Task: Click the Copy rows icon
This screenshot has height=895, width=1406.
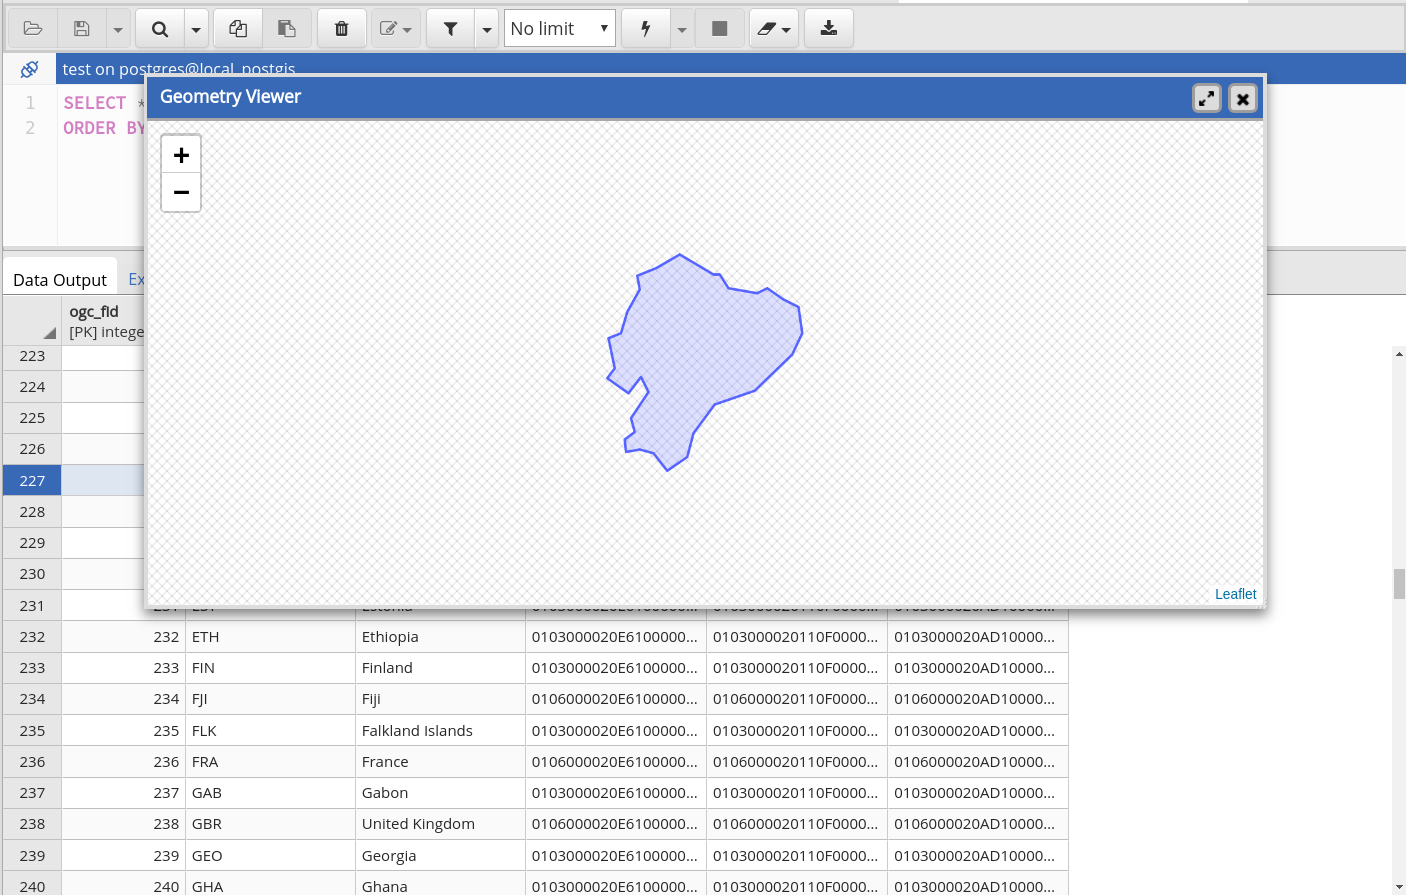Action: coord(238,29)
